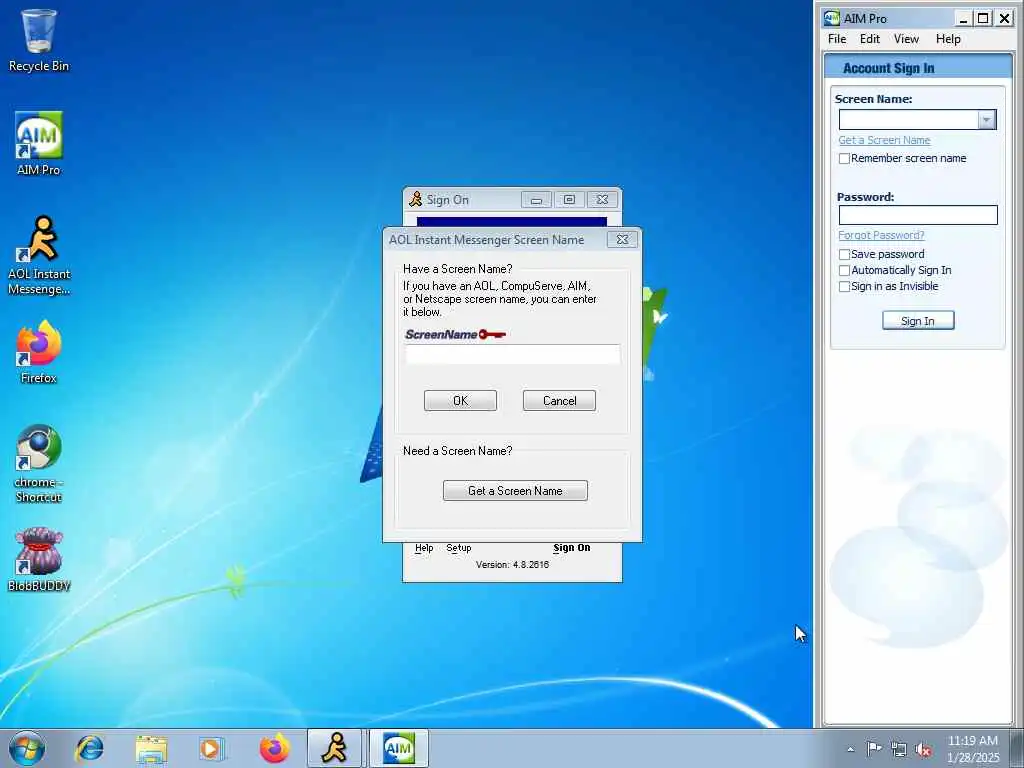Viewport: 1024px width, 768px height.
Task: Expand the Screen Name dropdown in AIM Pro
Action: point(986,120)
